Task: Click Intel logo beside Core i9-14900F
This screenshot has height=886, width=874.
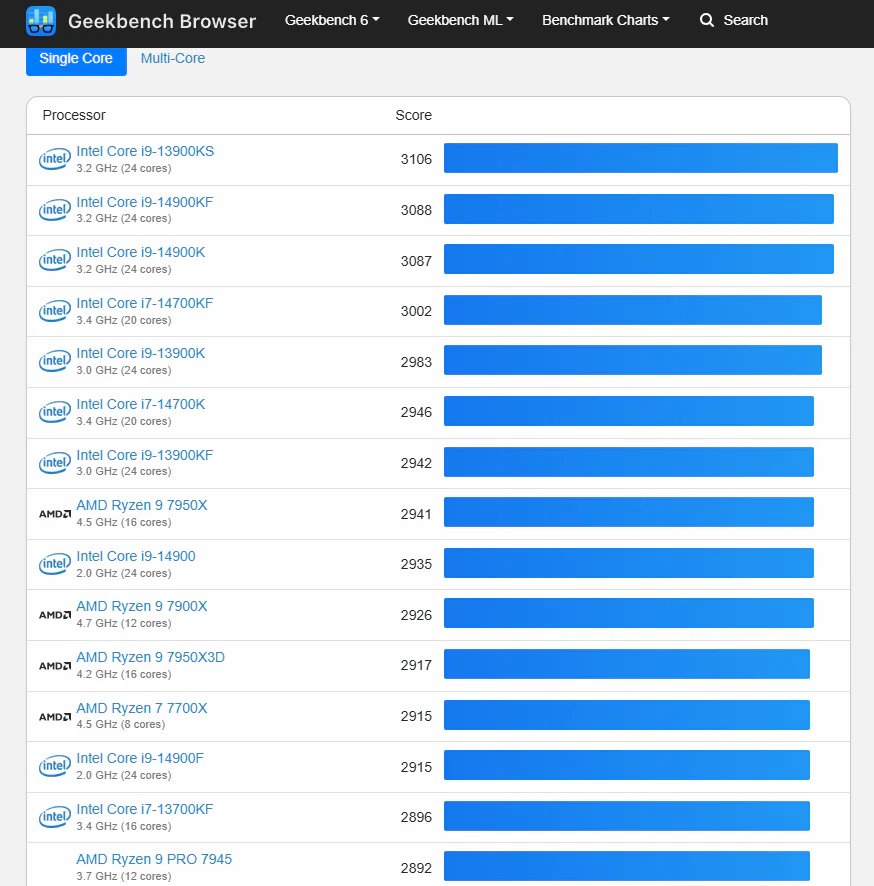Action: [55, 766]
